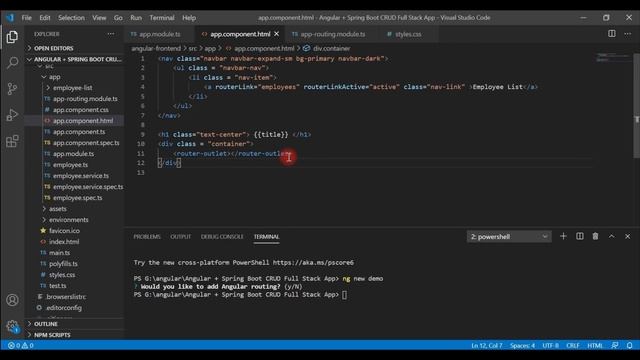The width and height of the screenshot is (640, 360).
Task: Open editor More Actions ellipsis
Action: (627, 34)
